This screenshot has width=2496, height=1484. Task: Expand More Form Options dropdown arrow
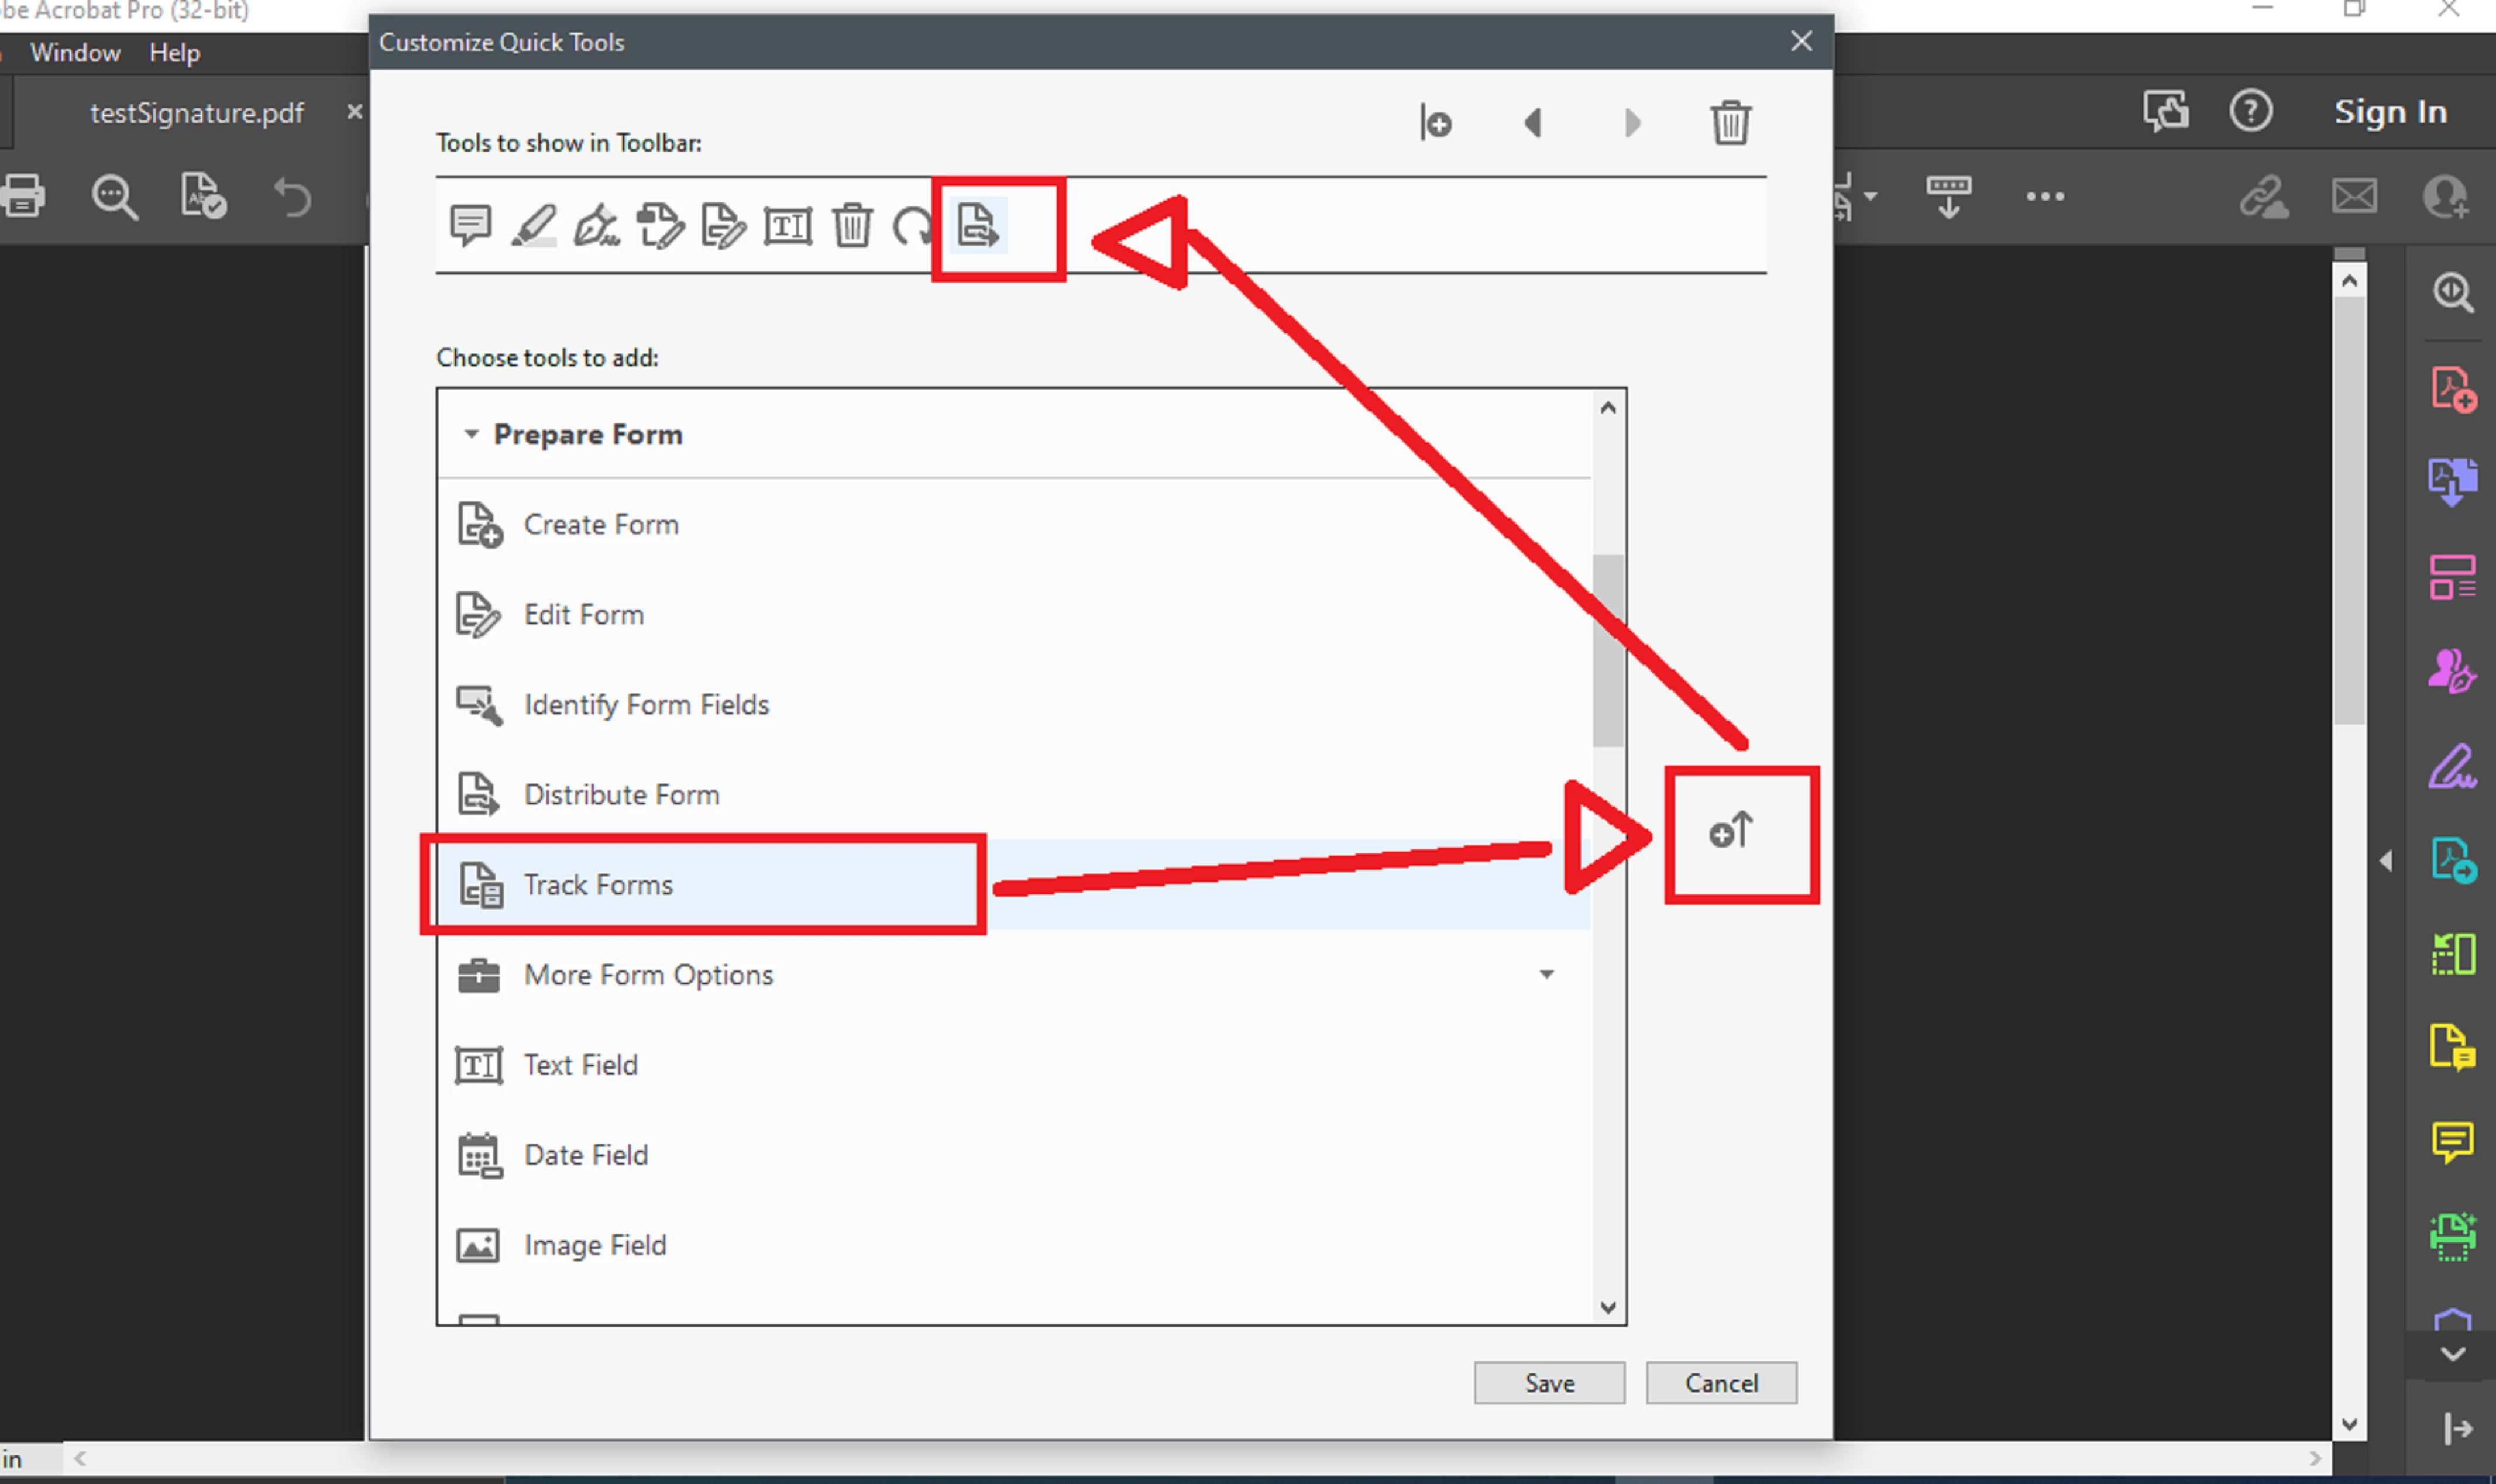(1546, 975)
